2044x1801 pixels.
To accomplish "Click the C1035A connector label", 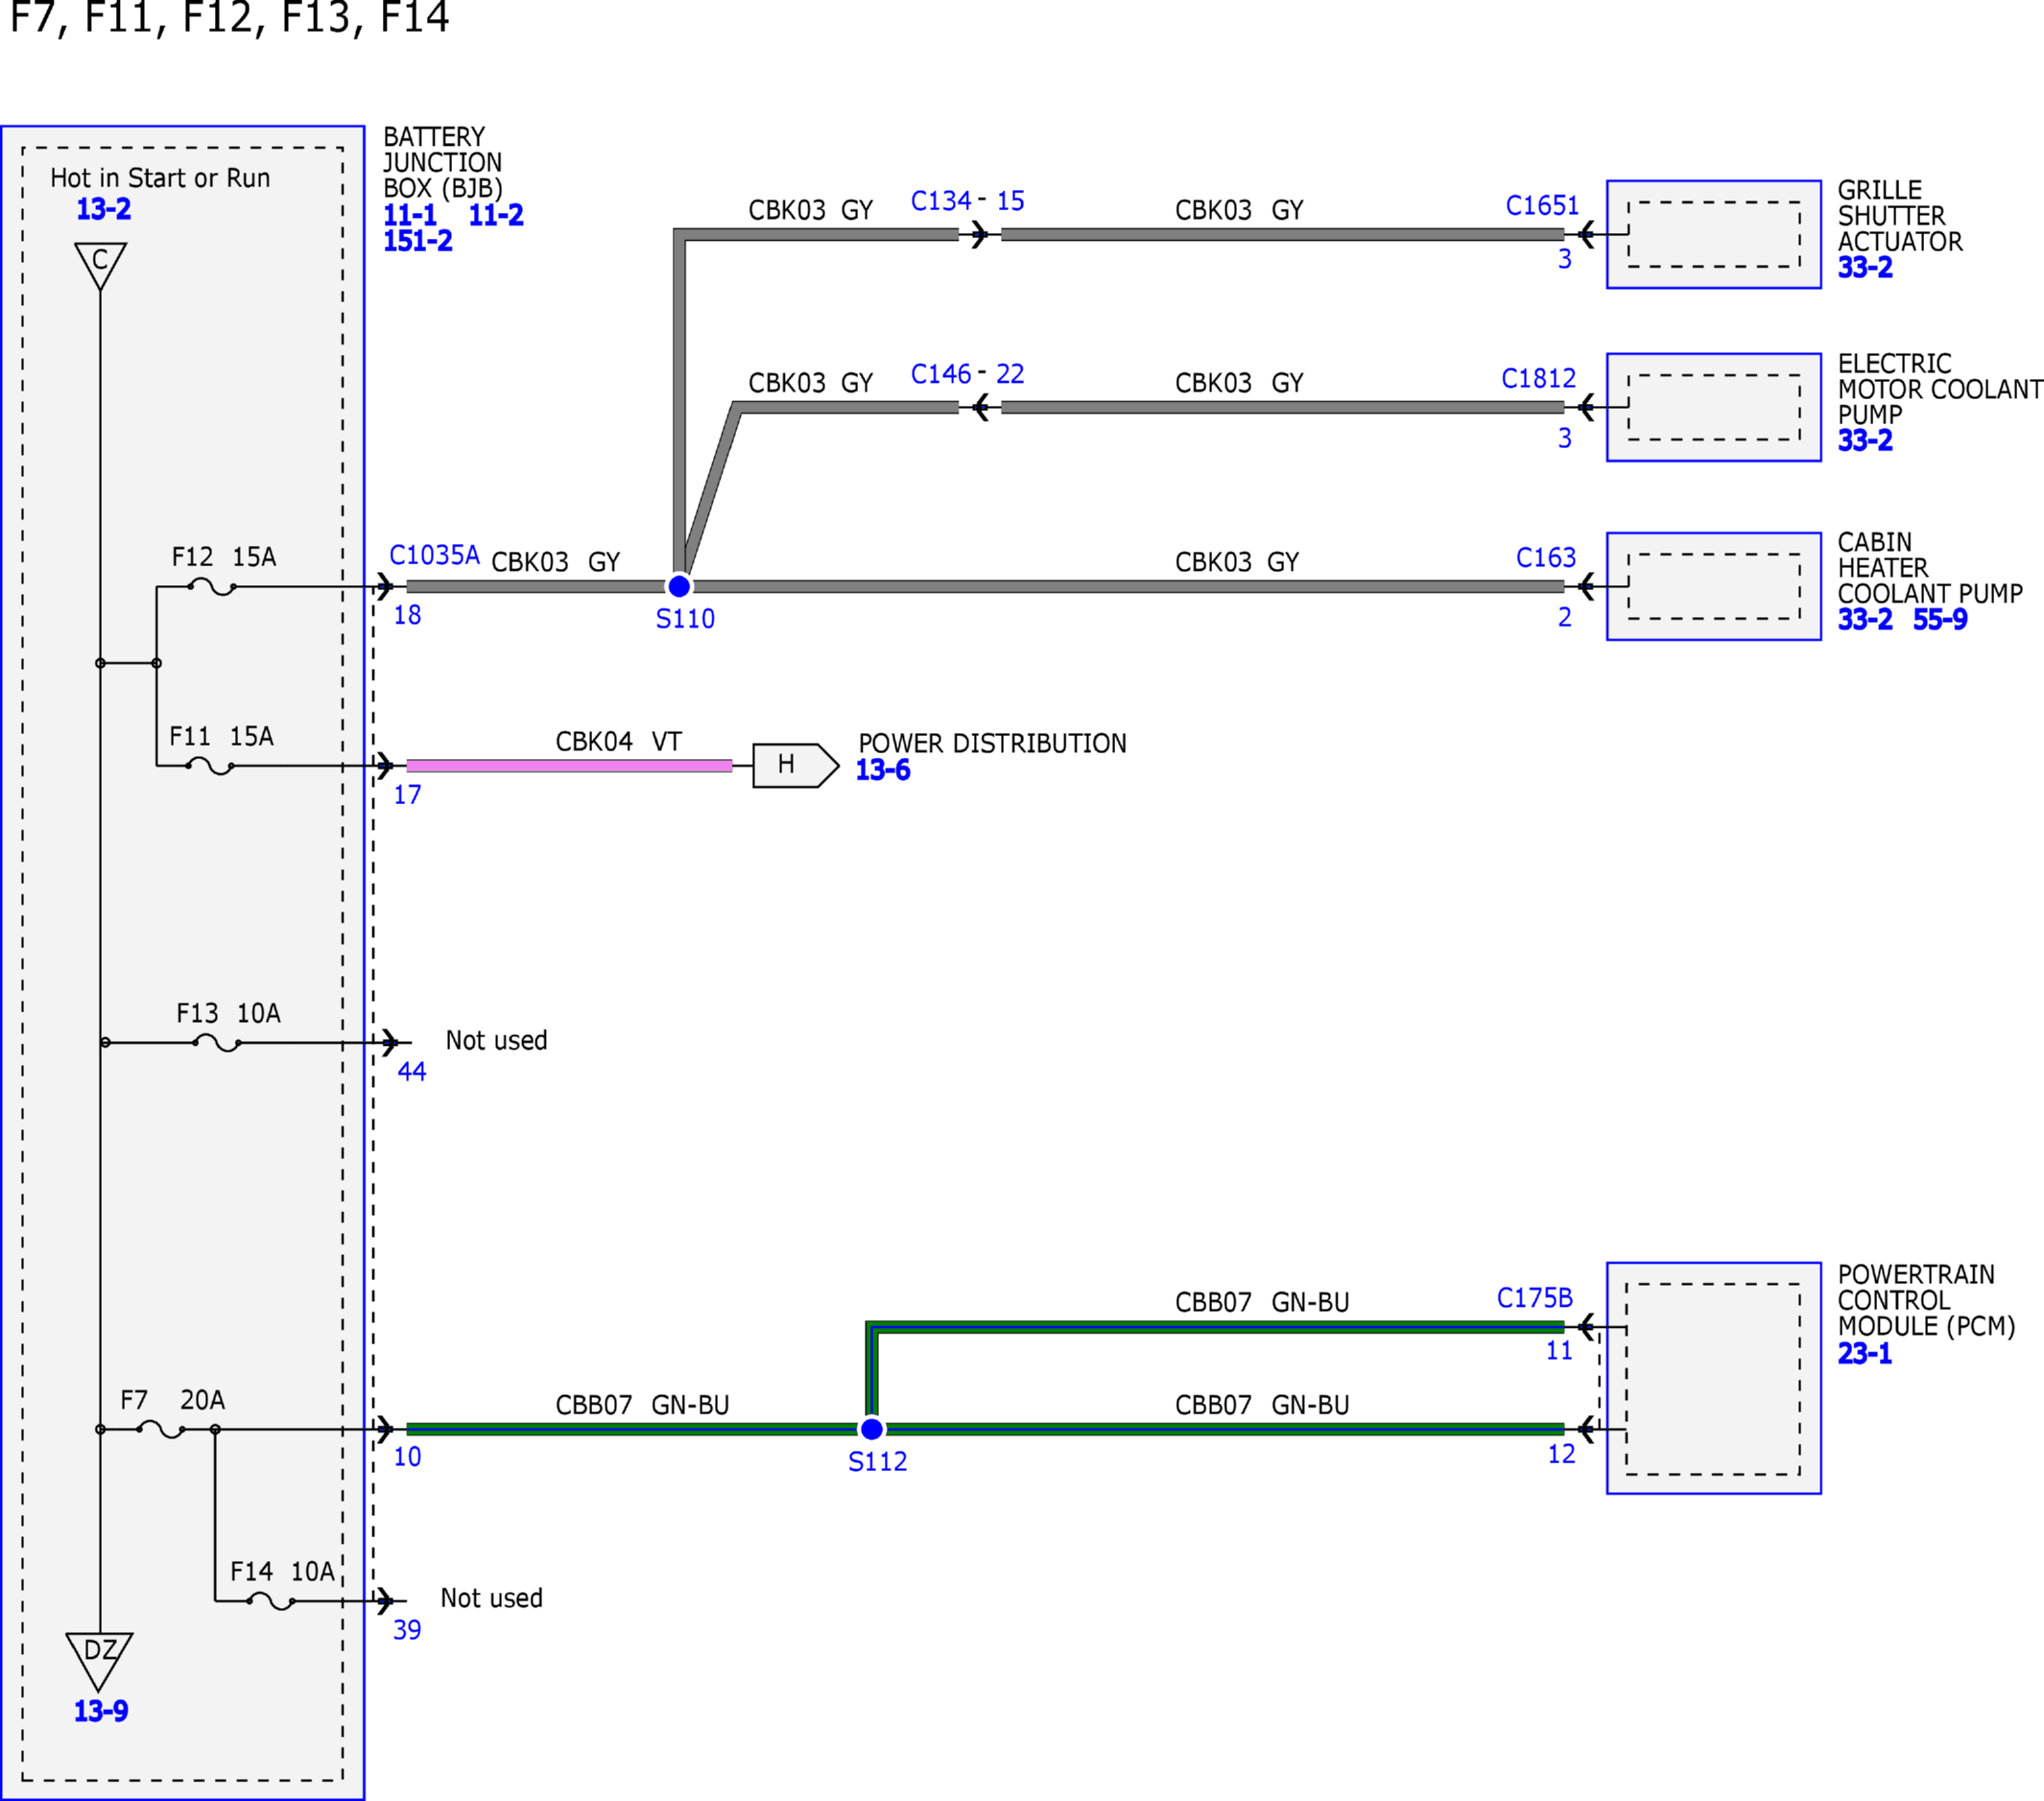I will point(434,555).
